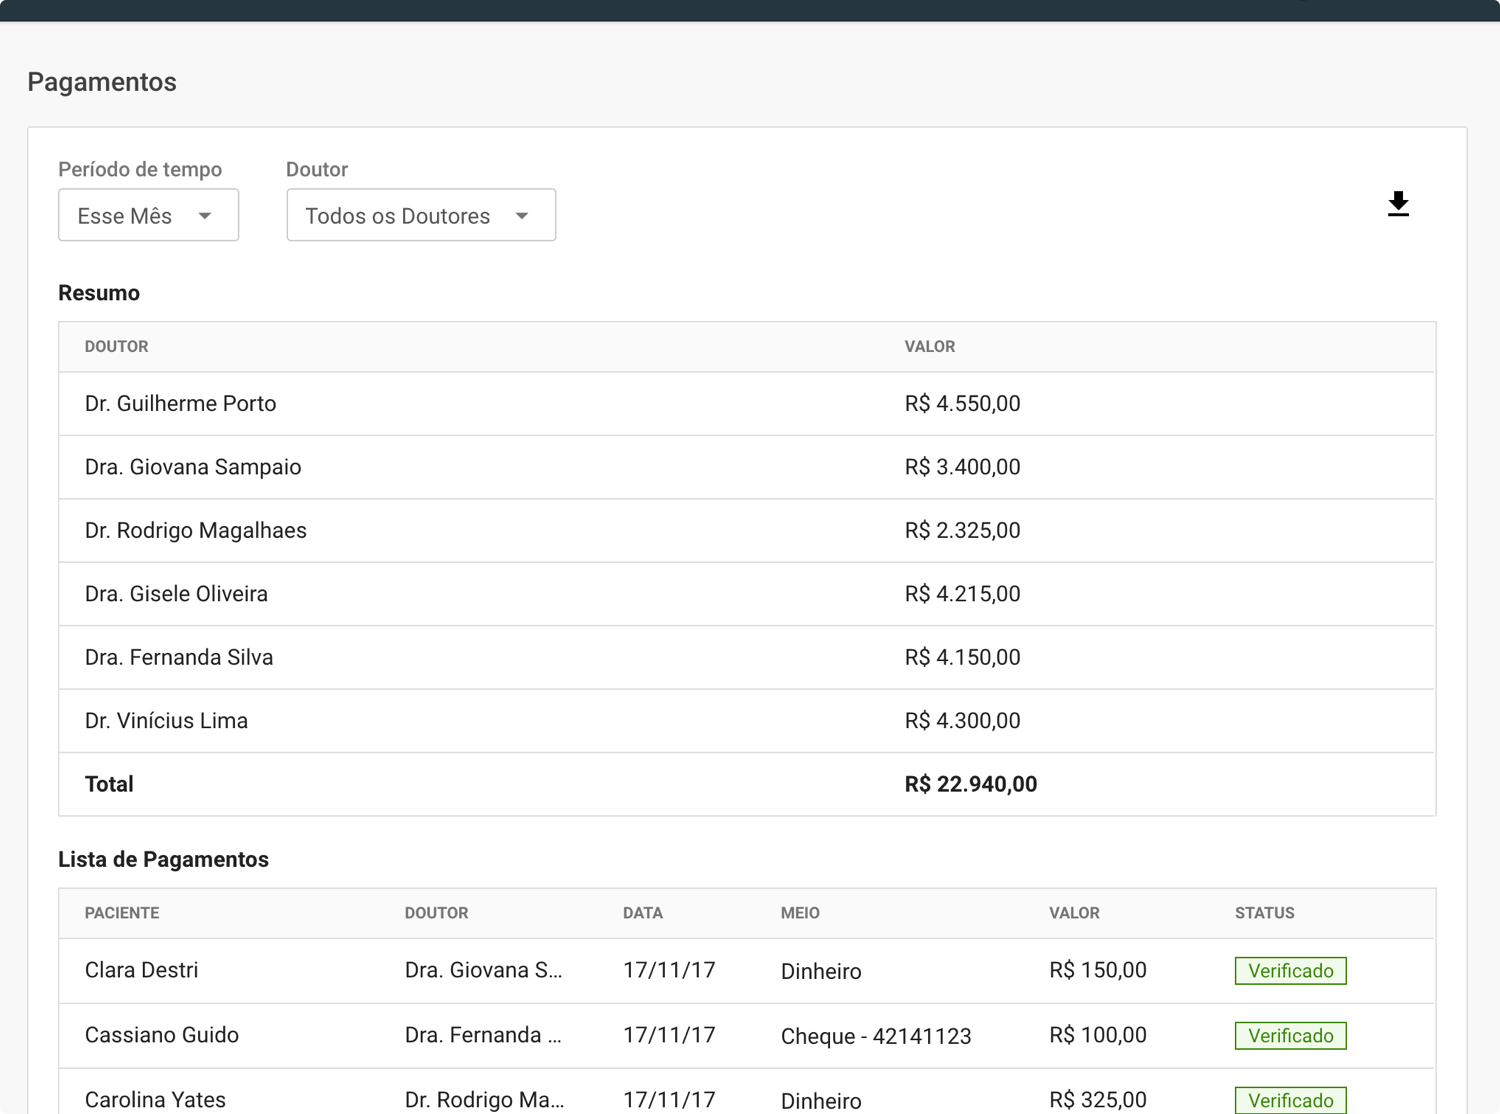The image size is (1500, 1114).
Task: Click Verificado badge for Carolina Yates
Action: (x=1290, y=1100)
